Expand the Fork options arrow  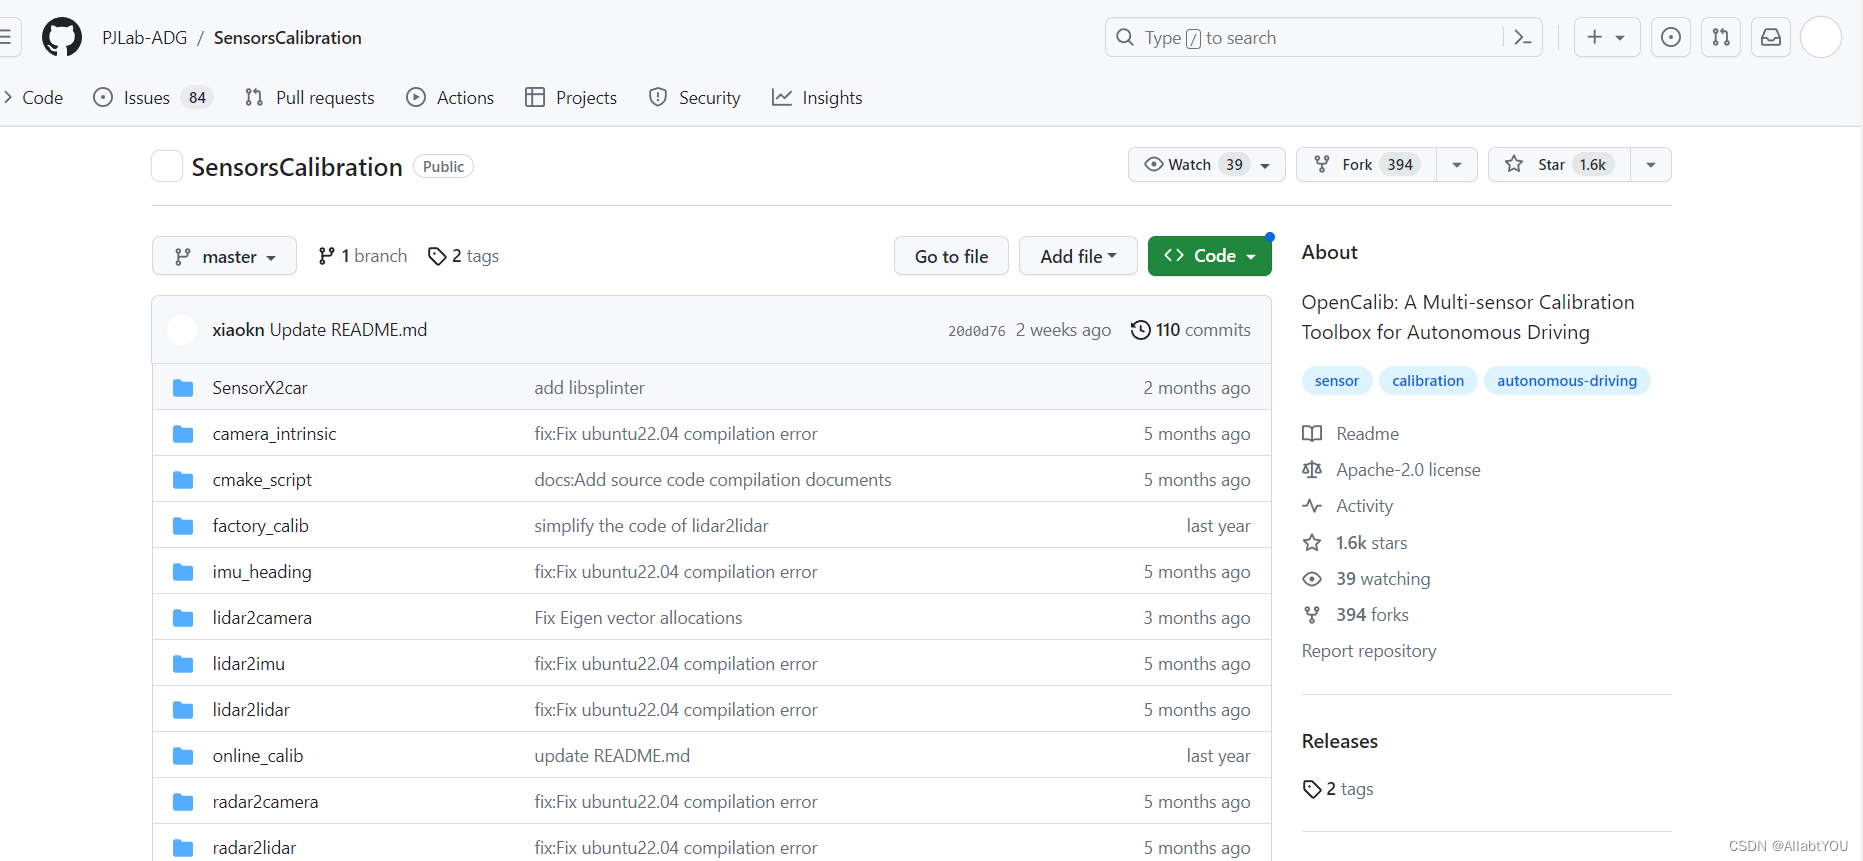coord(1457,164)
